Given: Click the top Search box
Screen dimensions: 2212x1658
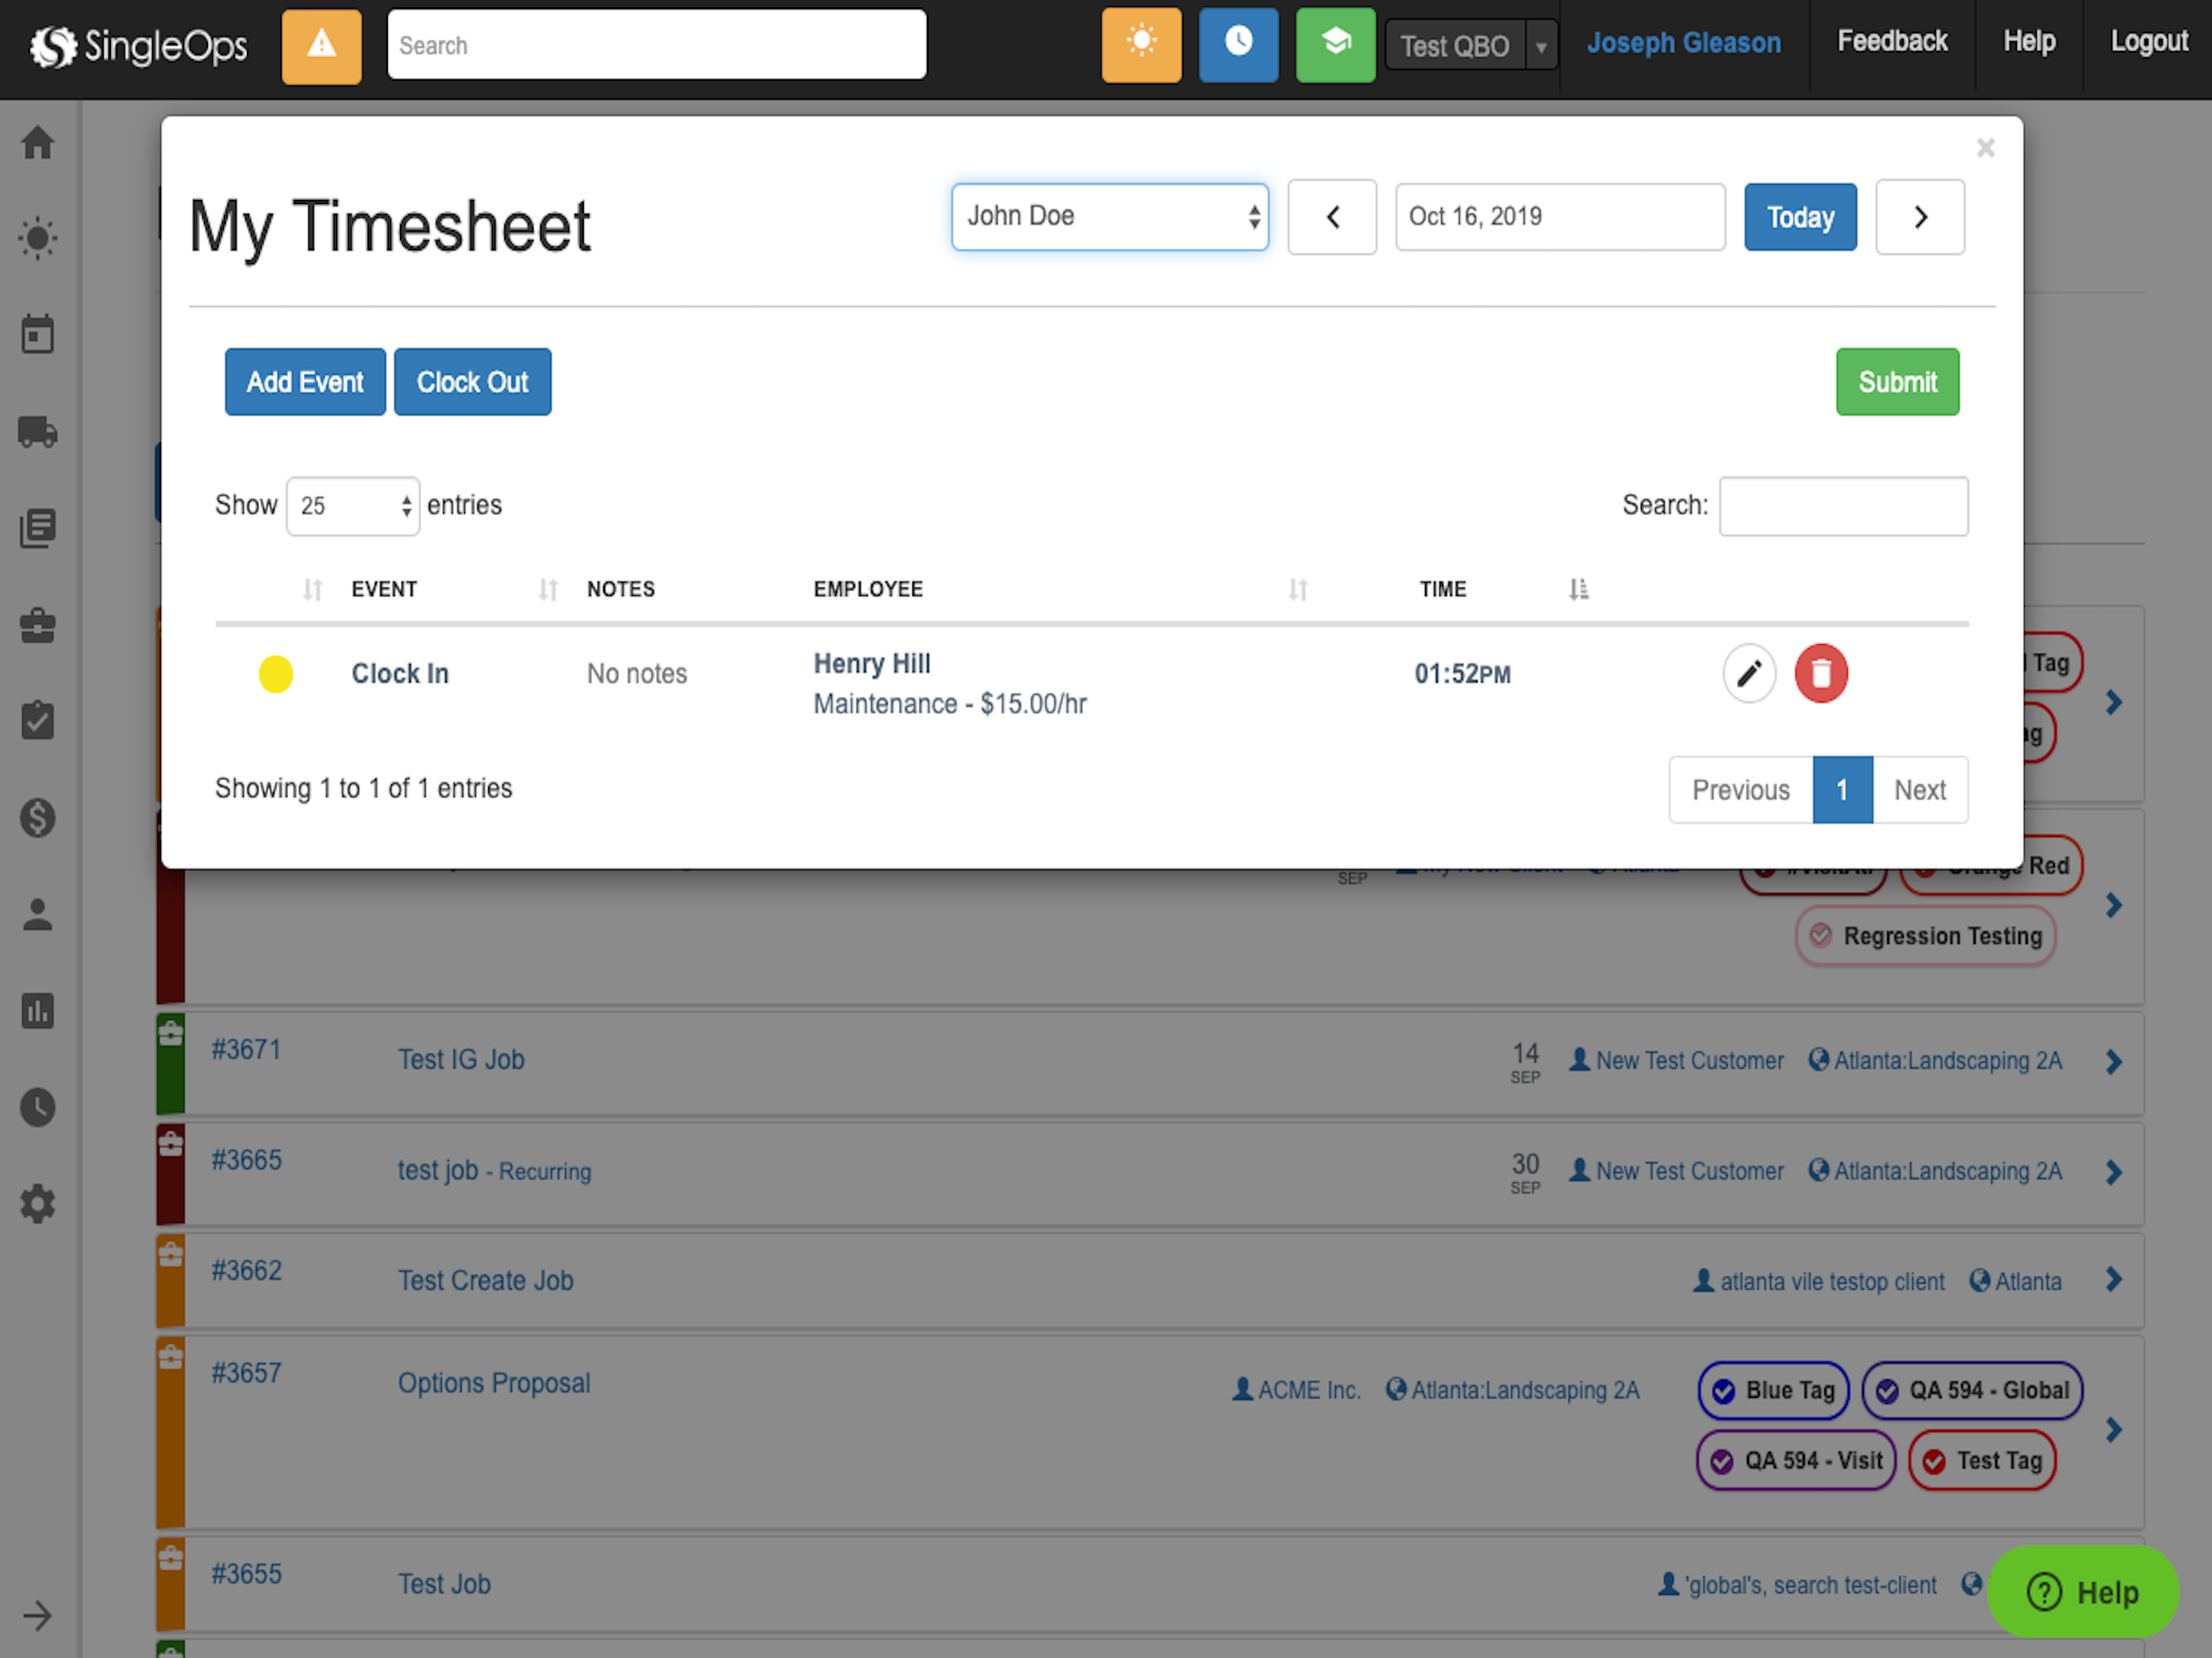Looking at the screenshot, I should (x=656, y=45).
